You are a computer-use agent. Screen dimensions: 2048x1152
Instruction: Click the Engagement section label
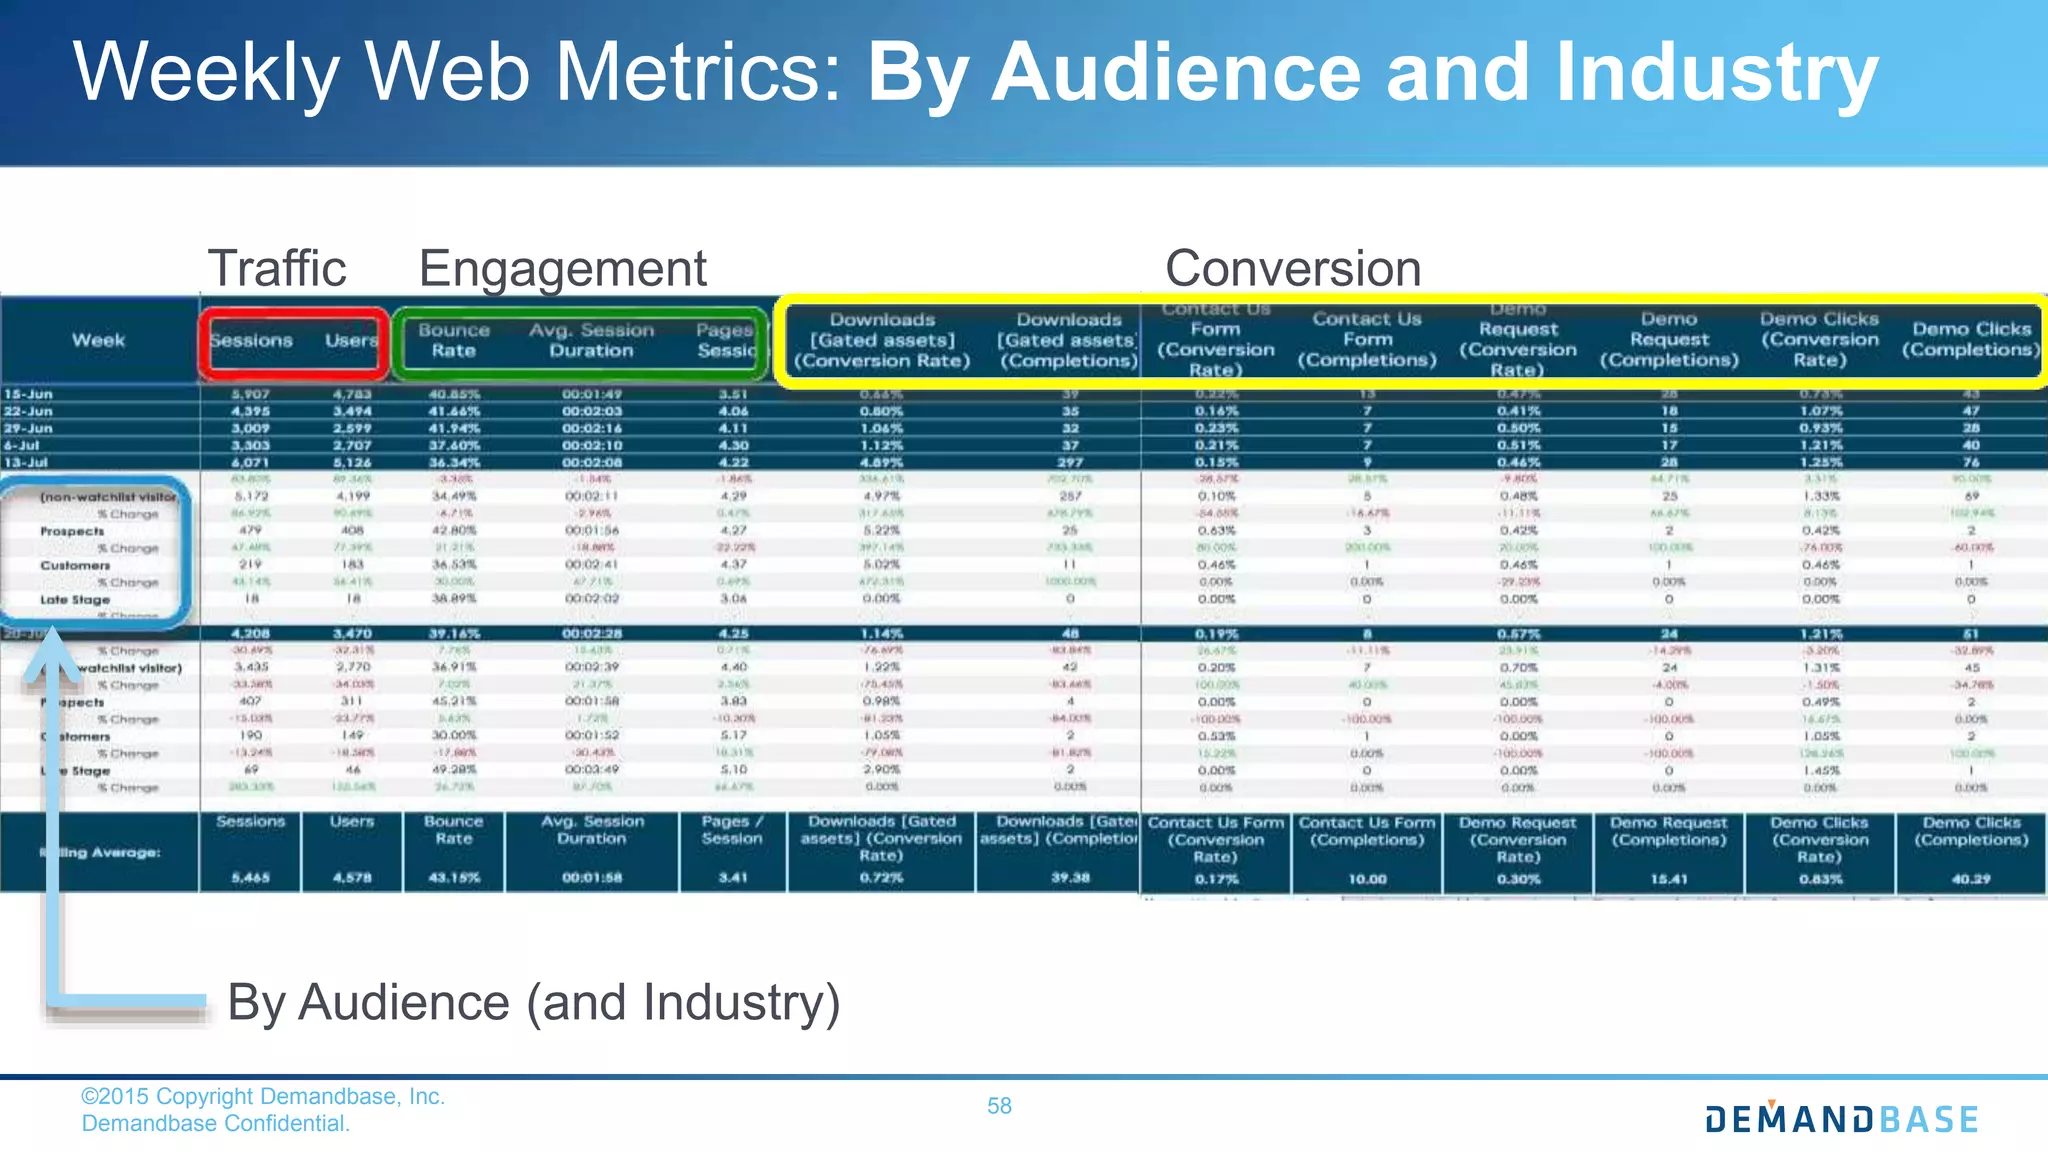[x=562, y=269]
